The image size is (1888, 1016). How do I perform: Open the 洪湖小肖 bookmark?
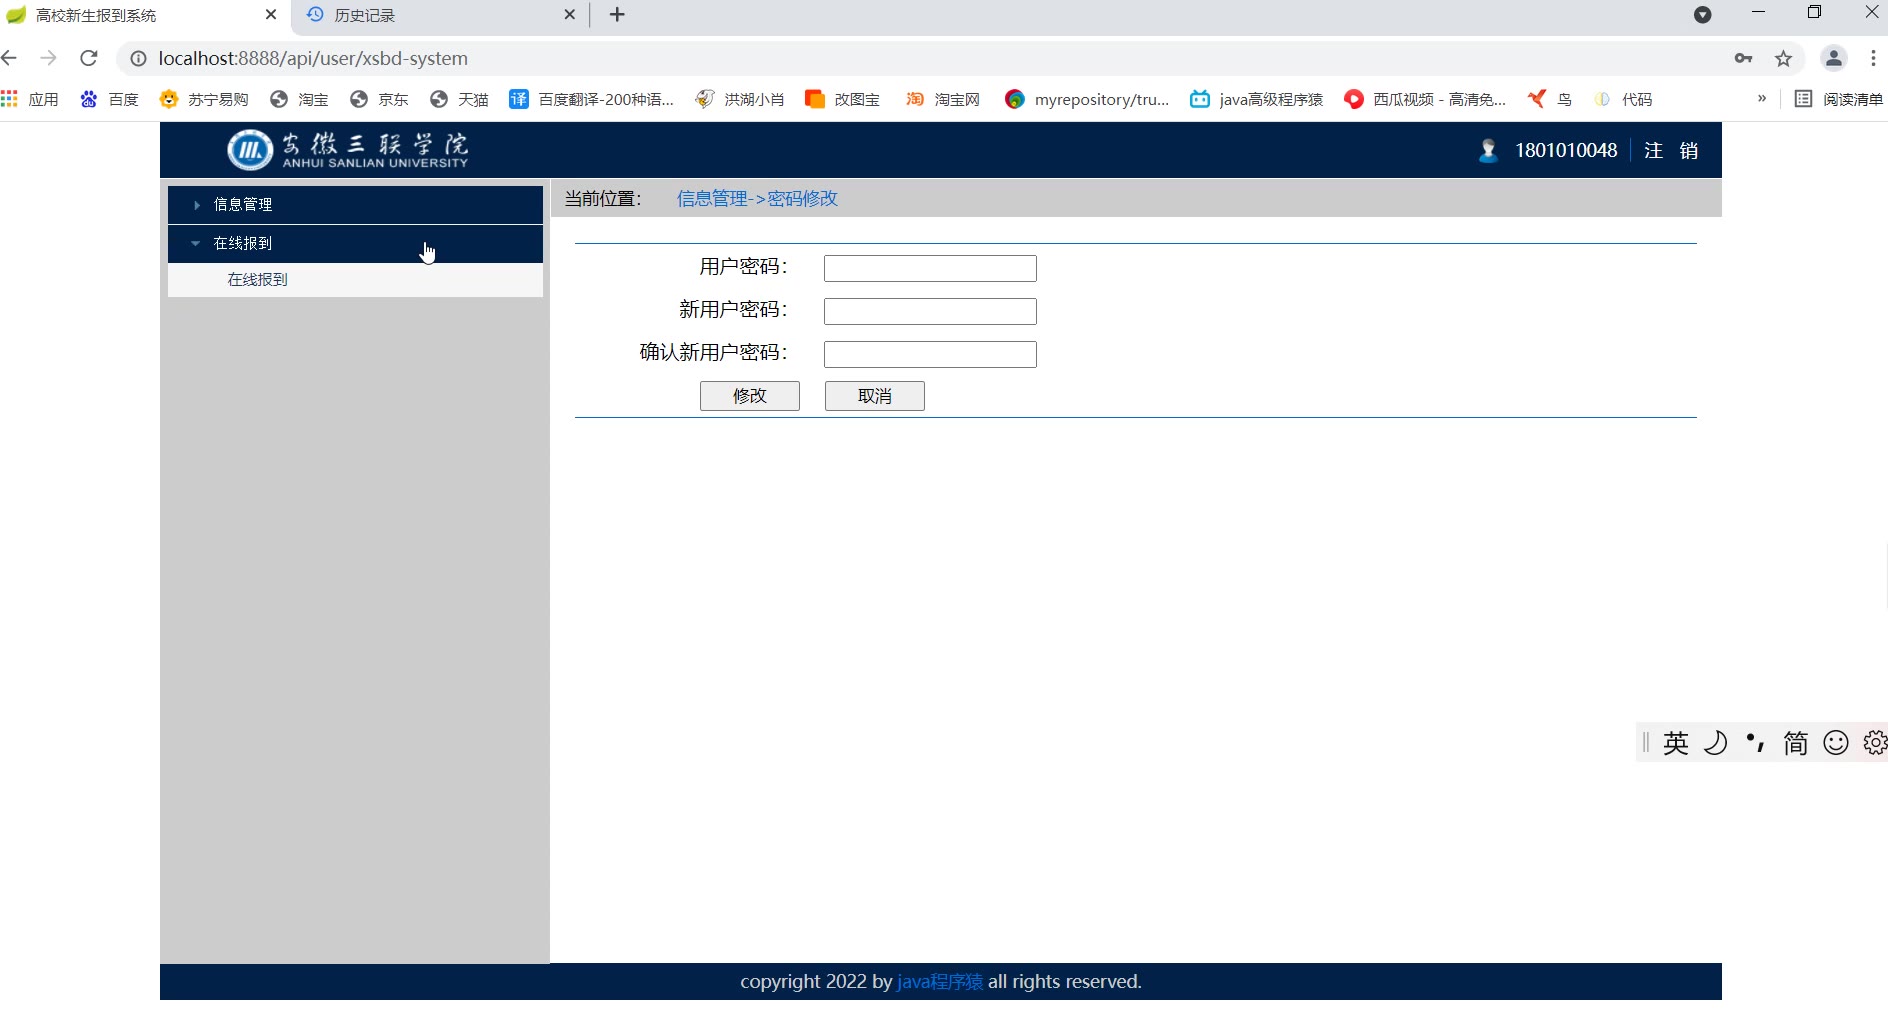tap(740, 99)
